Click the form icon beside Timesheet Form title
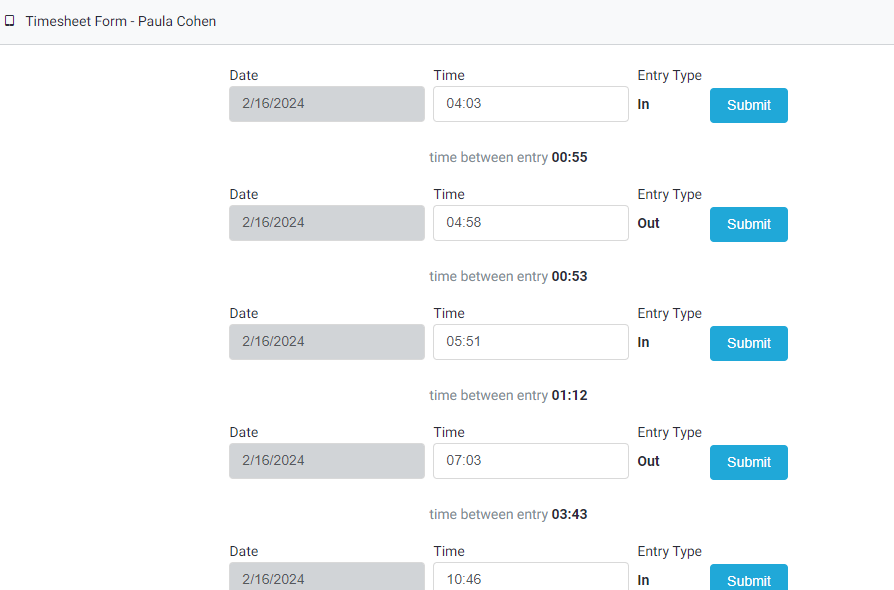The height and width of the screenshot is (590, 894). point(10,21)
